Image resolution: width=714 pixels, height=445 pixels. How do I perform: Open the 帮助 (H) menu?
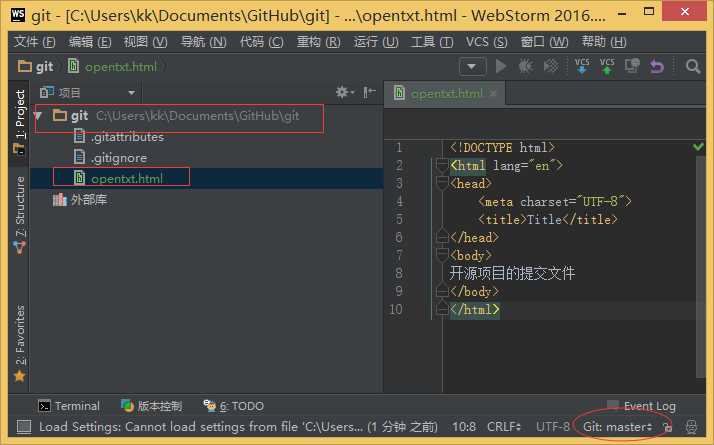604,42
